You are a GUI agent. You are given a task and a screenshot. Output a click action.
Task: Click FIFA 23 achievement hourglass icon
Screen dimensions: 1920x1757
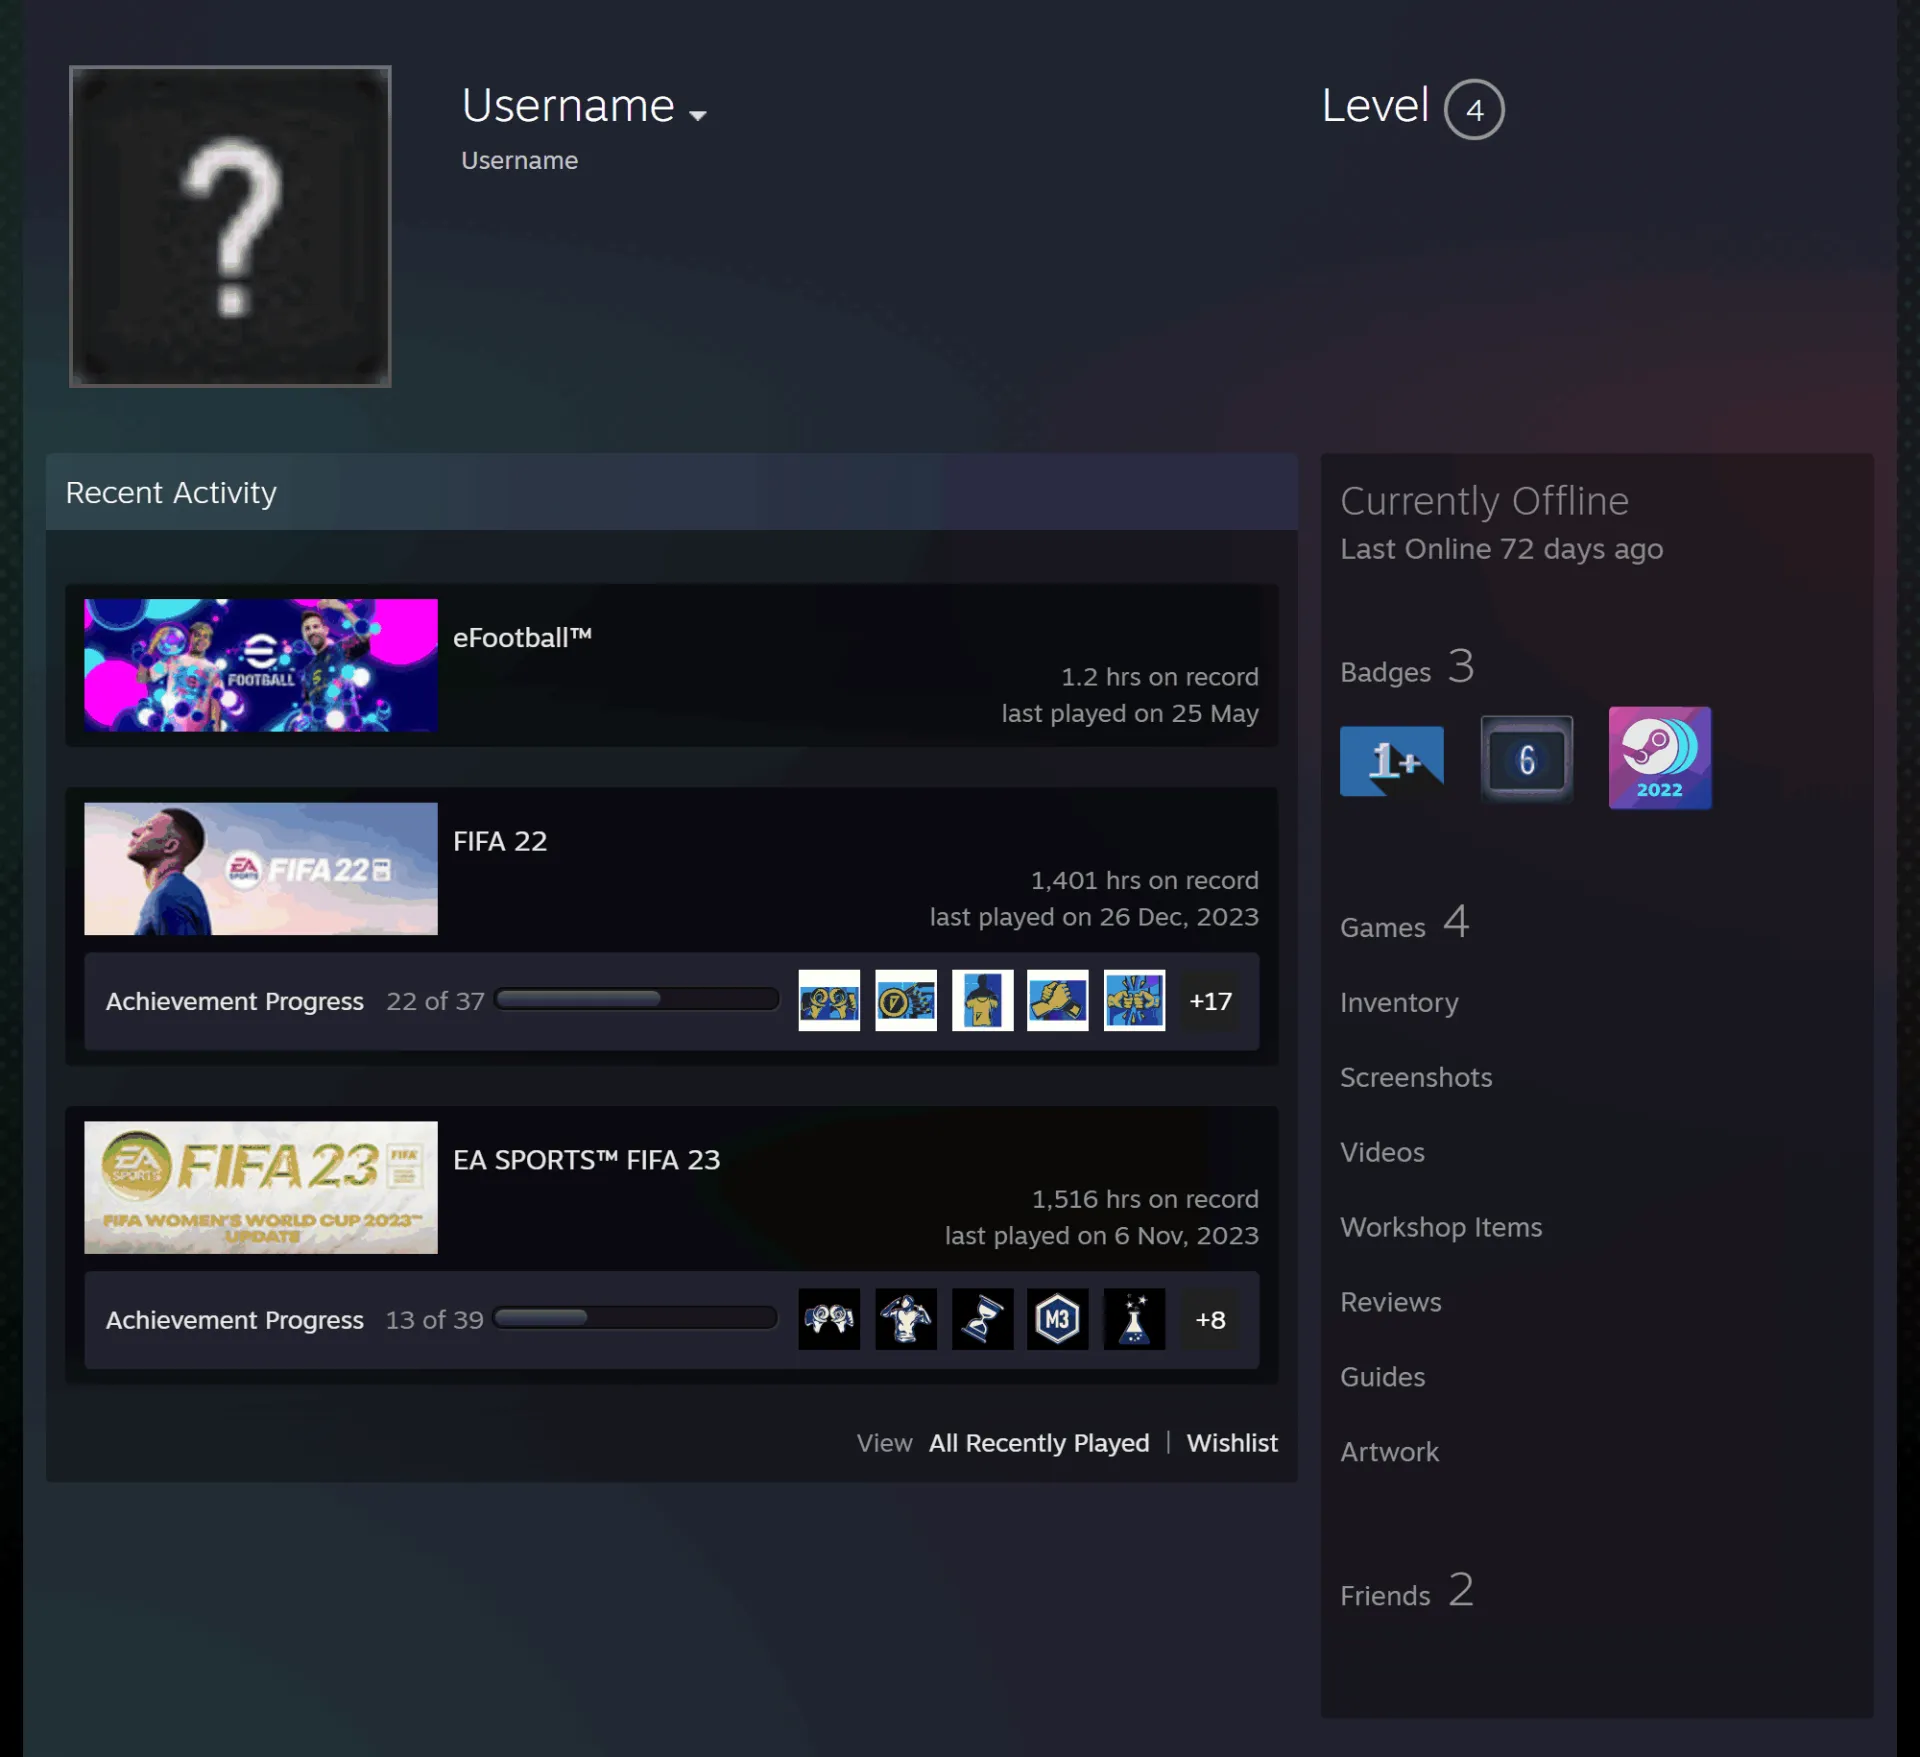coord(982,1319)
